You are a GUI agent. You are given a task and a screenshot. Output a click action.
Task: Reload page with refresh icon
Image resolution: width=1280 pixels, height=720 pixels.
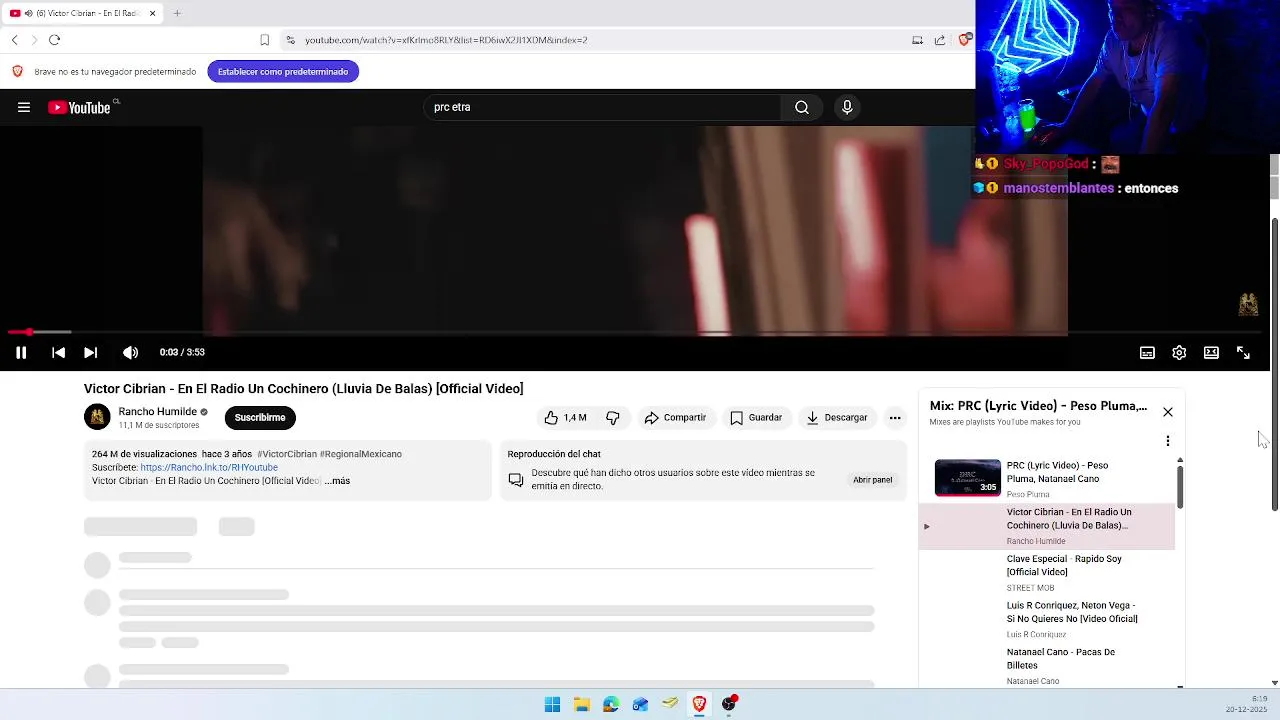tap(54, 40)
